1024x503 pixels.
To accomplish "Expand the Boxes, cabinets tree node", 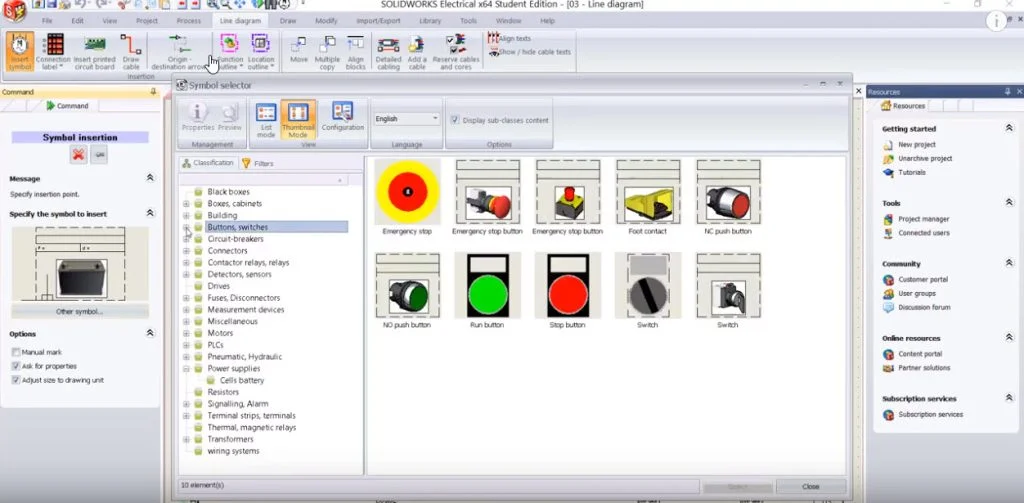I will (186, 204).
